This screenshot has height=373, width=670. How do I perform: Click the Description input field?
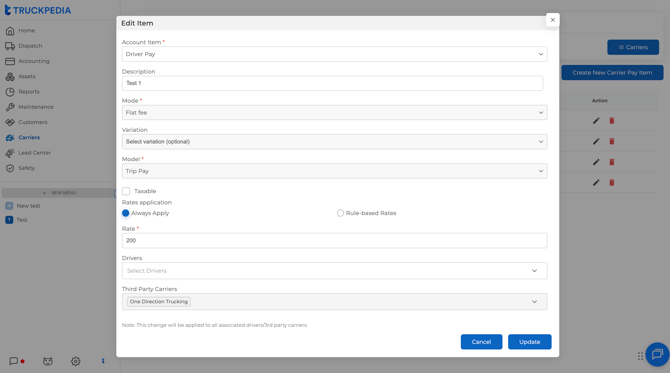(332, 83)
